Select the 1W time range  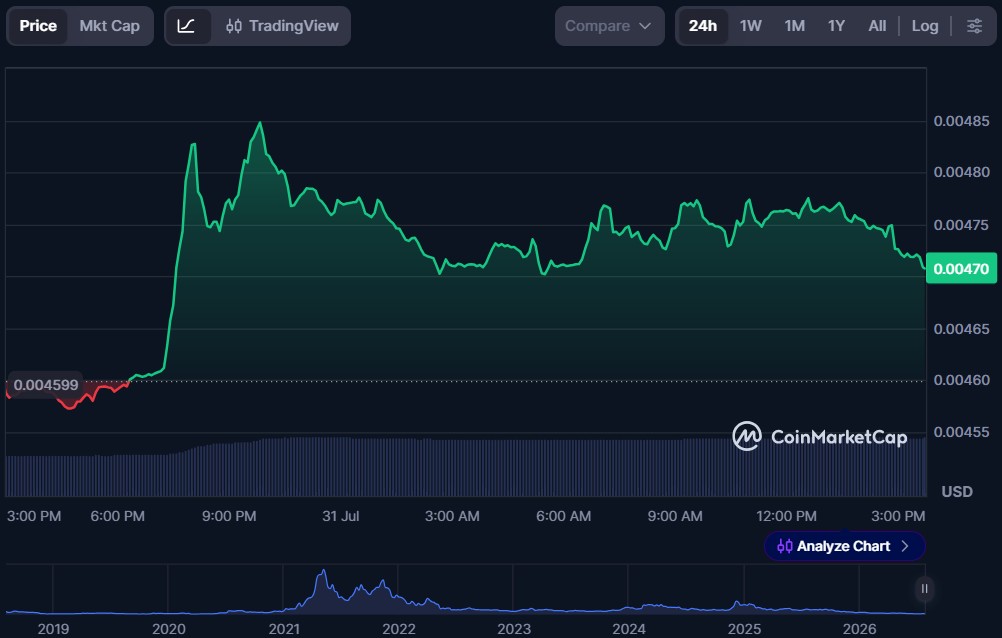click(750, 26)
